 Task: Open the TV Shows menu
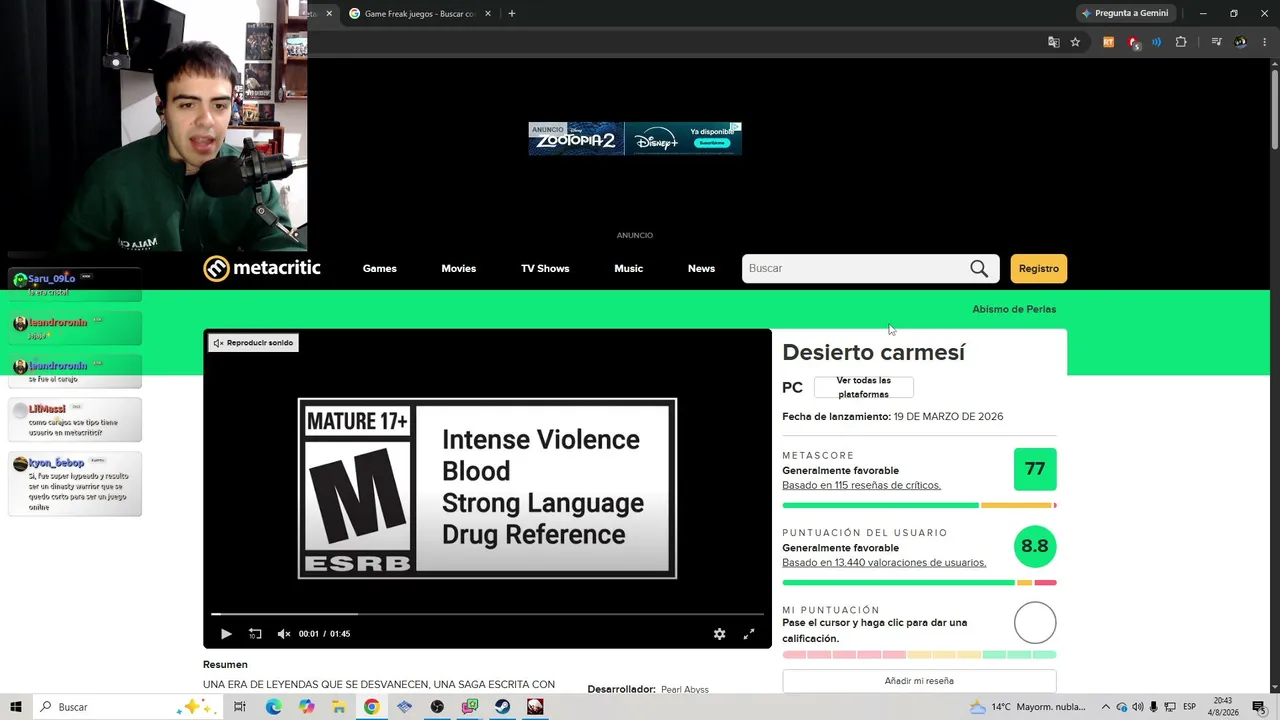click(x=545, y=269)
